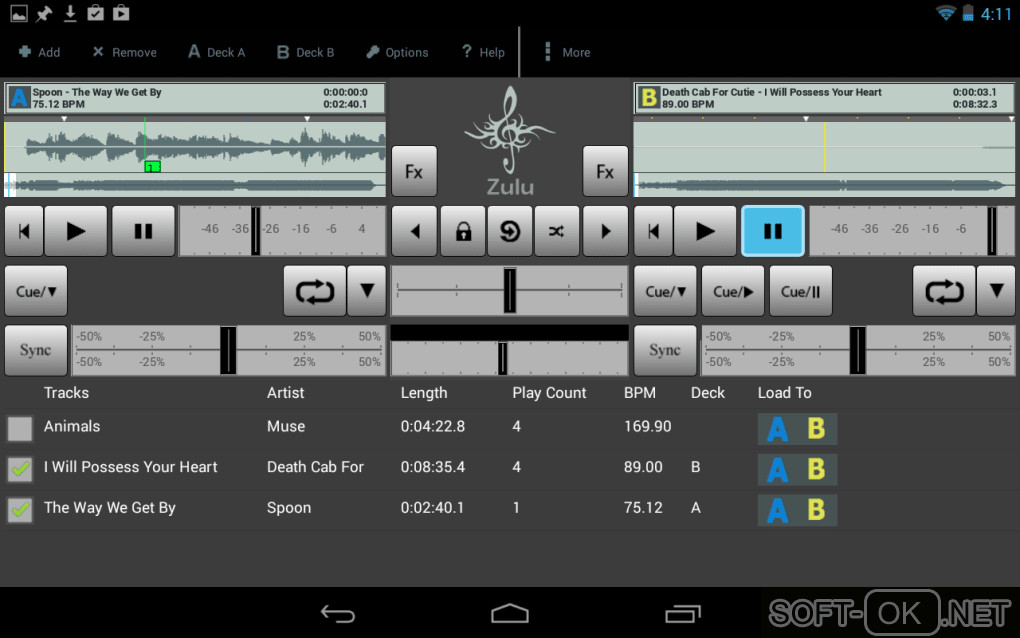The image size is (1020, 638).
Task: Click Deck B waveform overview strip
Action: coord(824,185)
